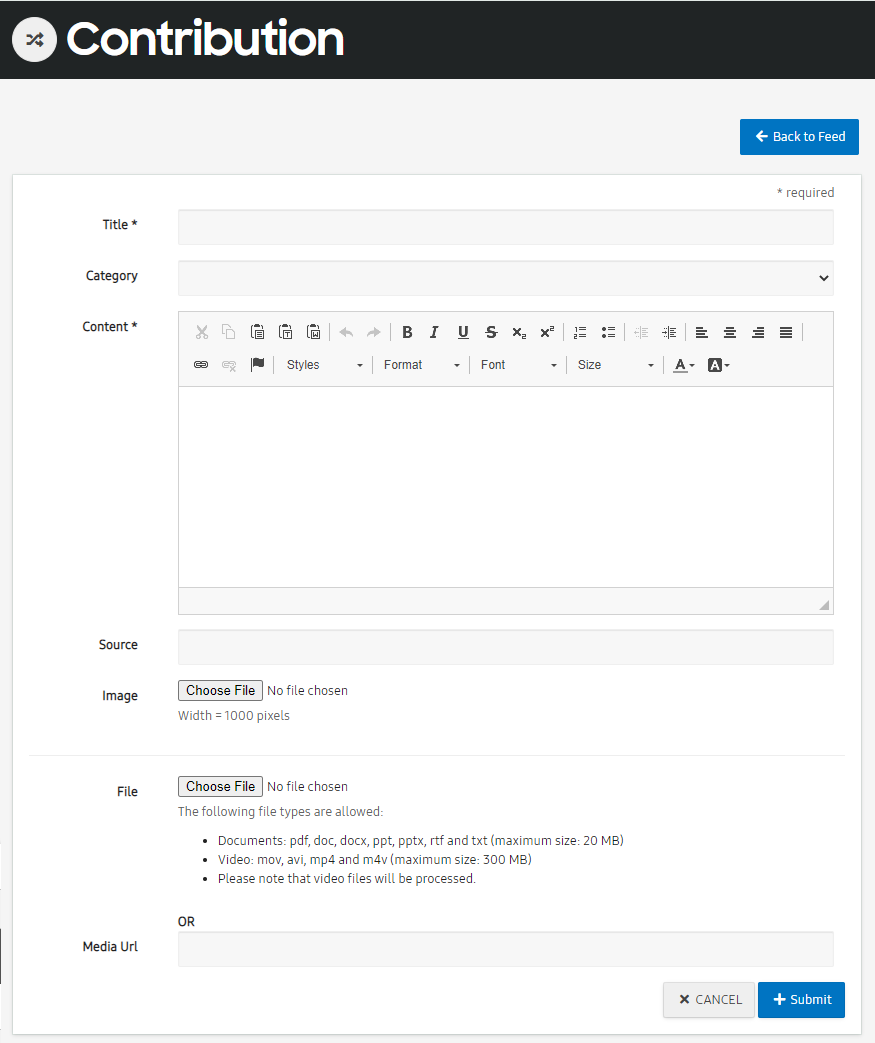
Task: Center align the text
Action: click(730, 332)
